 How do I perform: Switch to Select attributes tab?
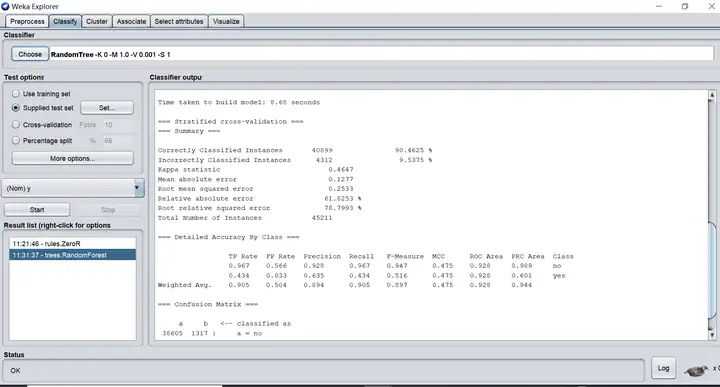pos(179,22)
